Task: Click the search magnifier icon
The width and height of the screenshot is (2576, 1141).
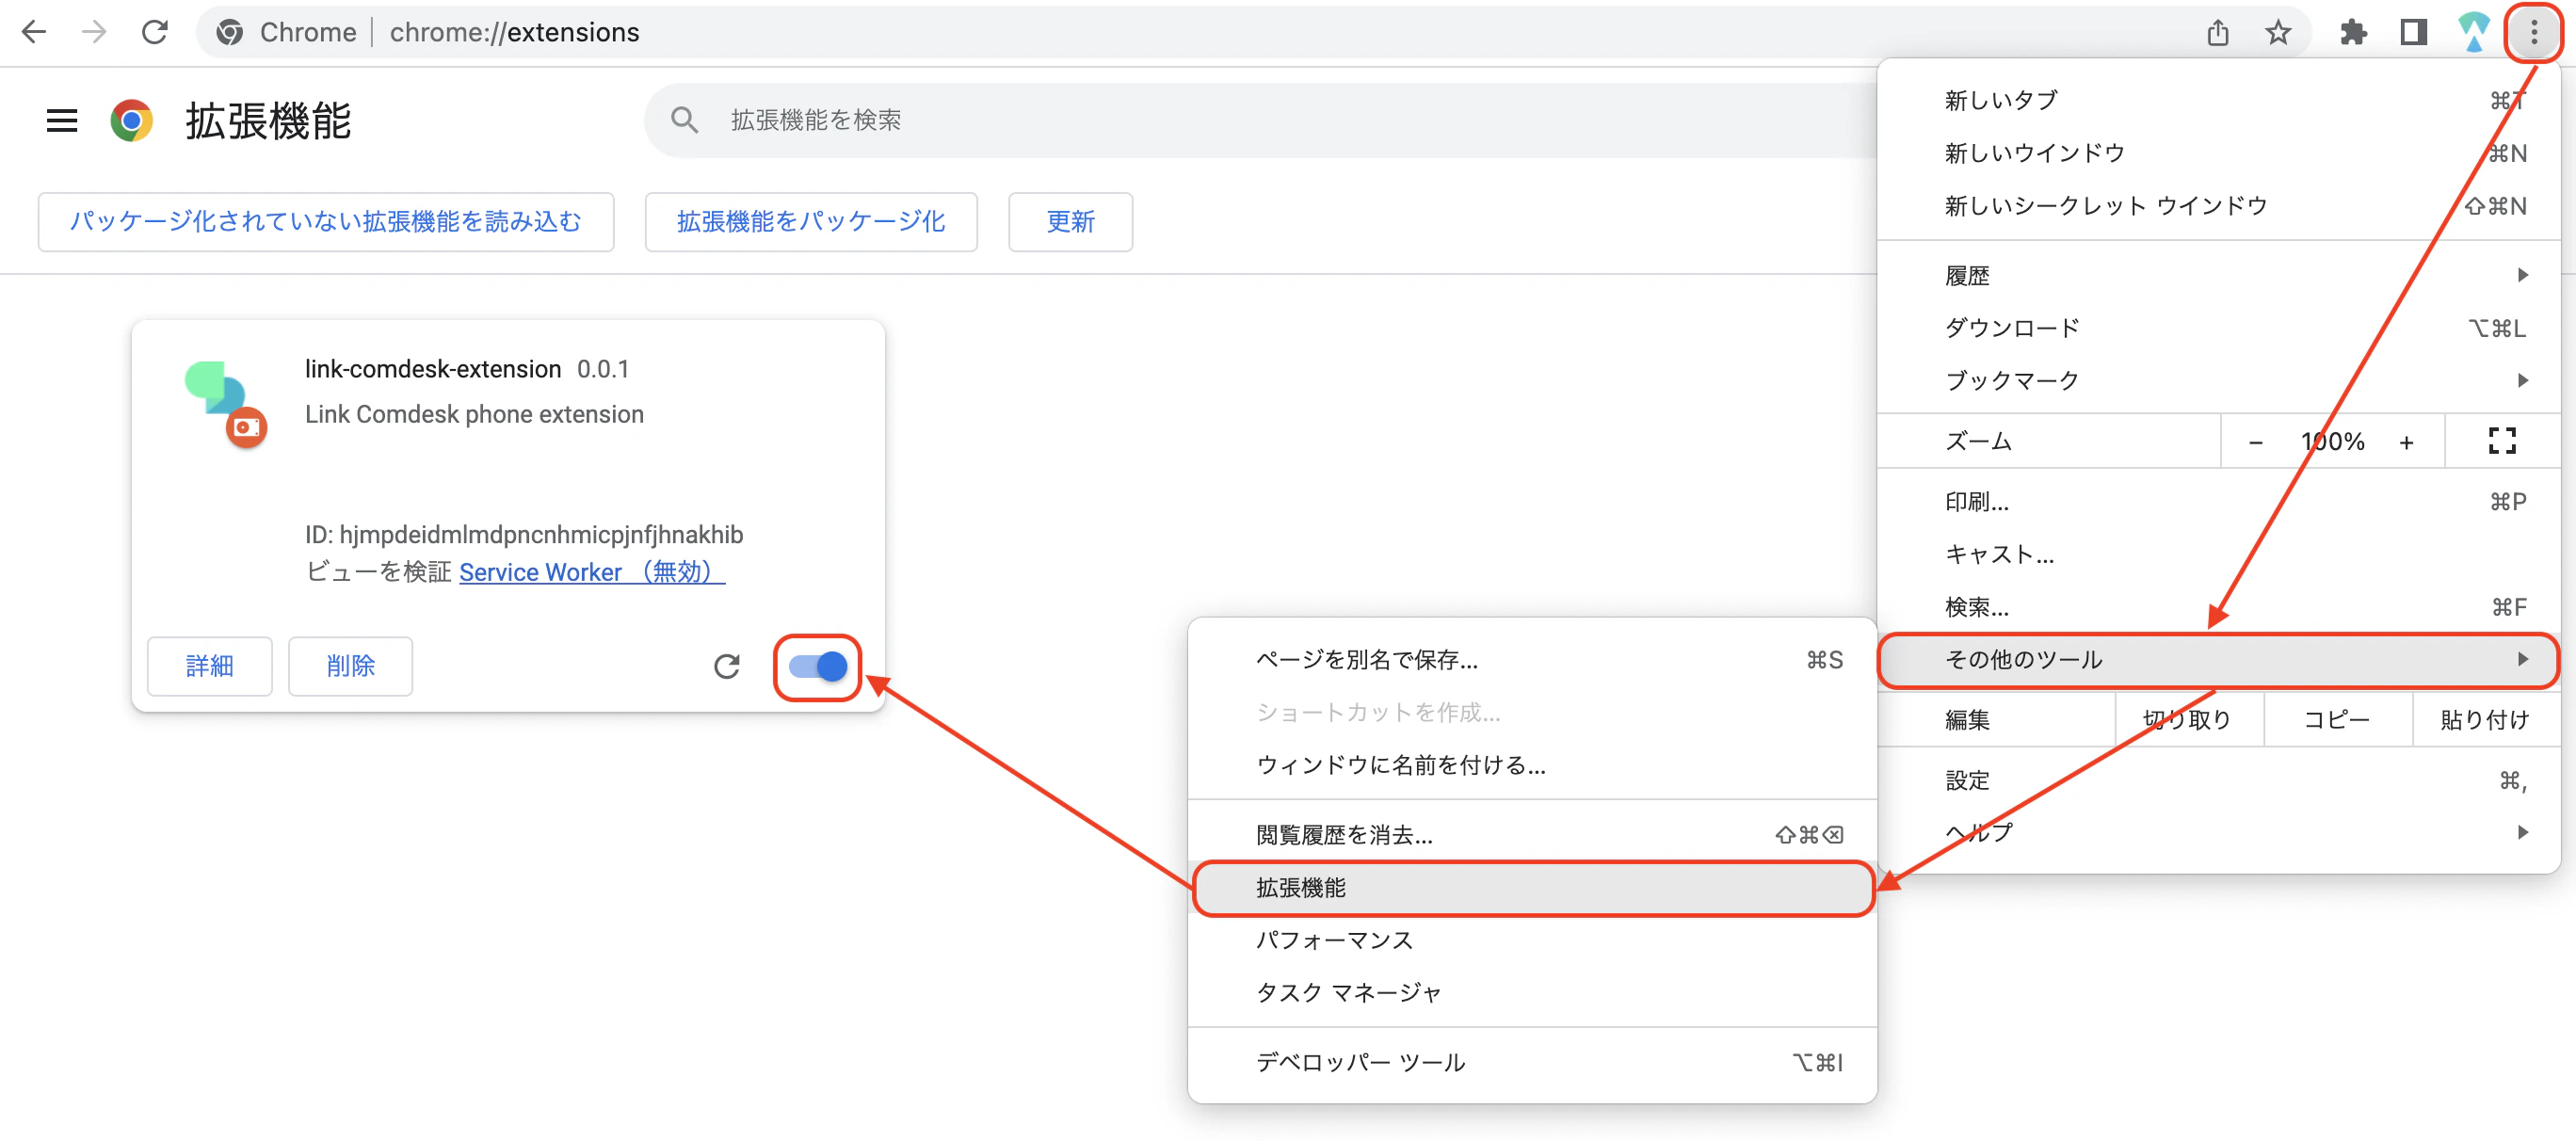Action: [x=684, y=120]
